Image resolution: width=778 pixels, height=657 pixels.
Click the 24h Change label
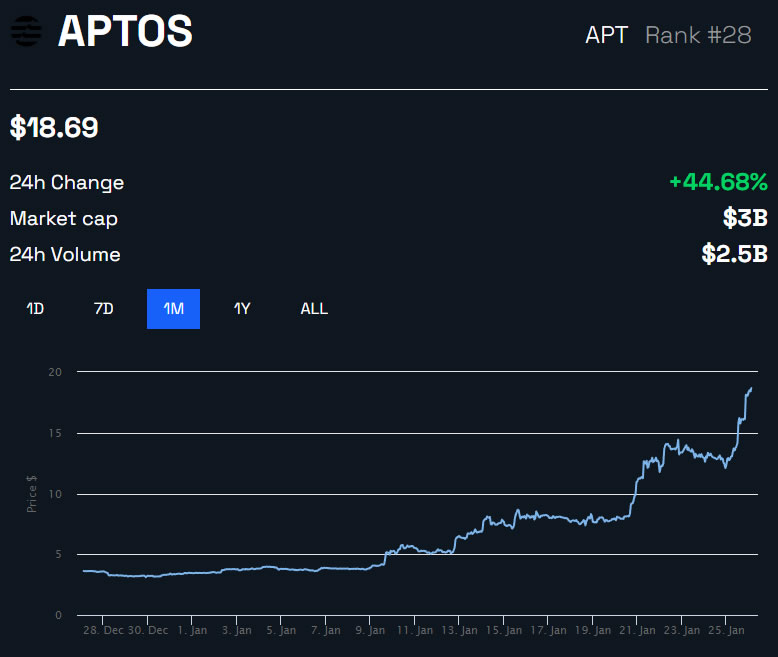[67, 183]
